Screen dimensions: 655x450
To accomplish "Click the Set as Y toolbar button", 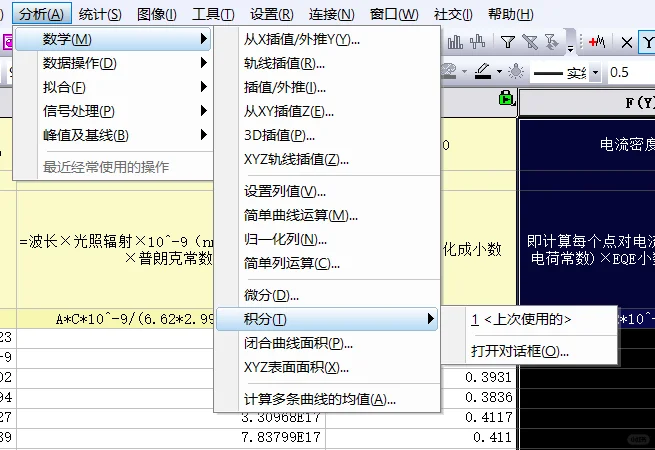I will click(647, 43).
